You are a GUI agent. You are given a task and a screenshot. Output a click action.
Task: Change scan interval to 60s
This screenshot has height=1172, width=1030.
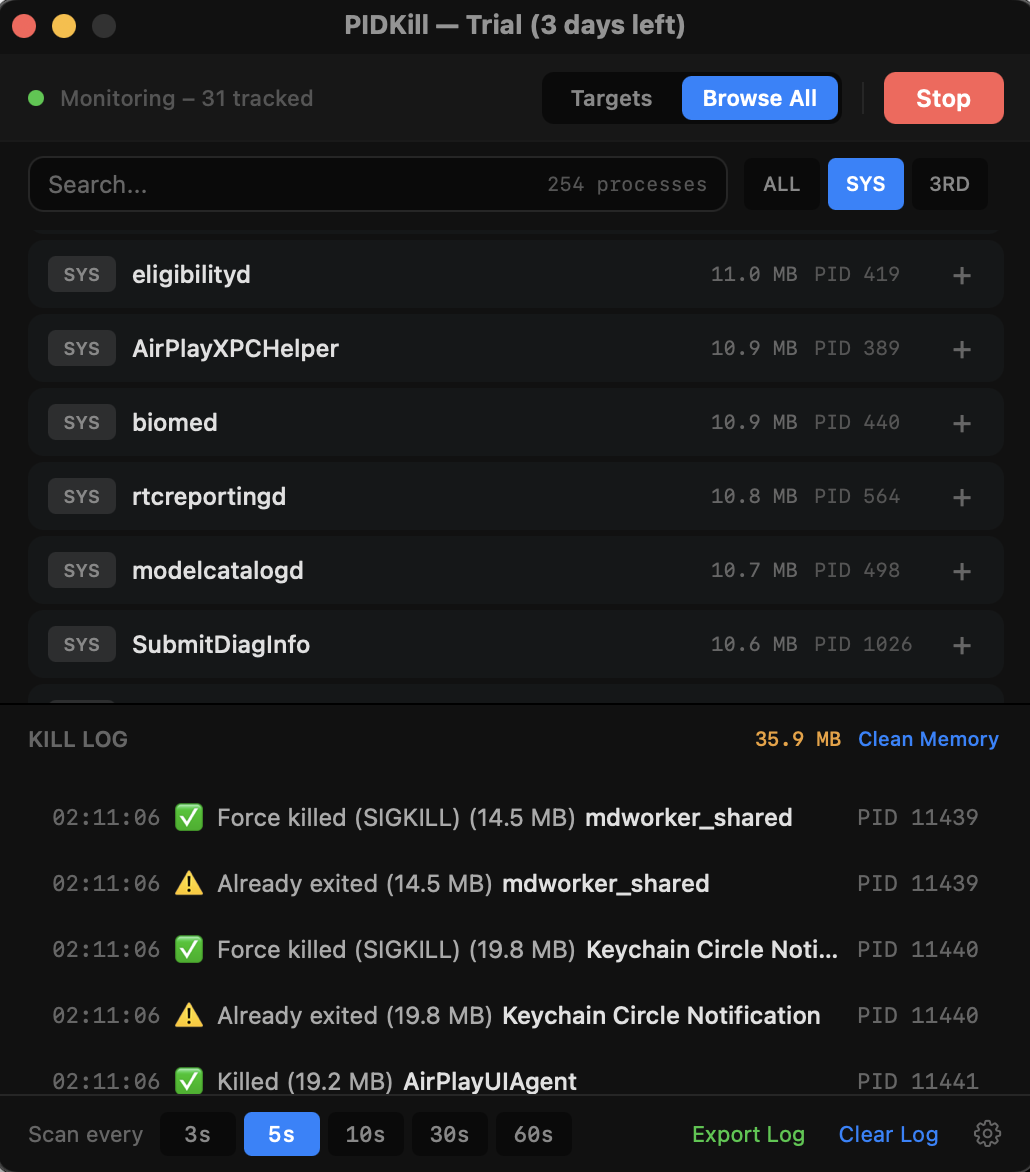coord(533,1134)
